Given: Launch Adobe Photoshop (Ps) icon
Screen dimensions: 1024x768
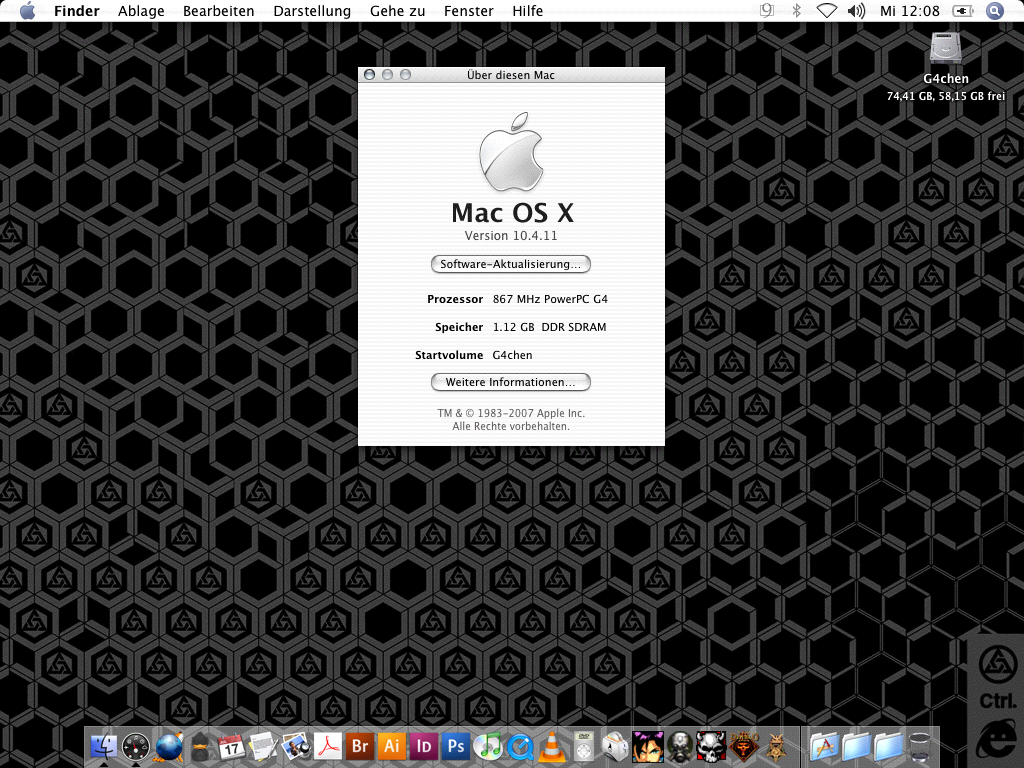Looking at the screenshot, I should coord(456,746).
